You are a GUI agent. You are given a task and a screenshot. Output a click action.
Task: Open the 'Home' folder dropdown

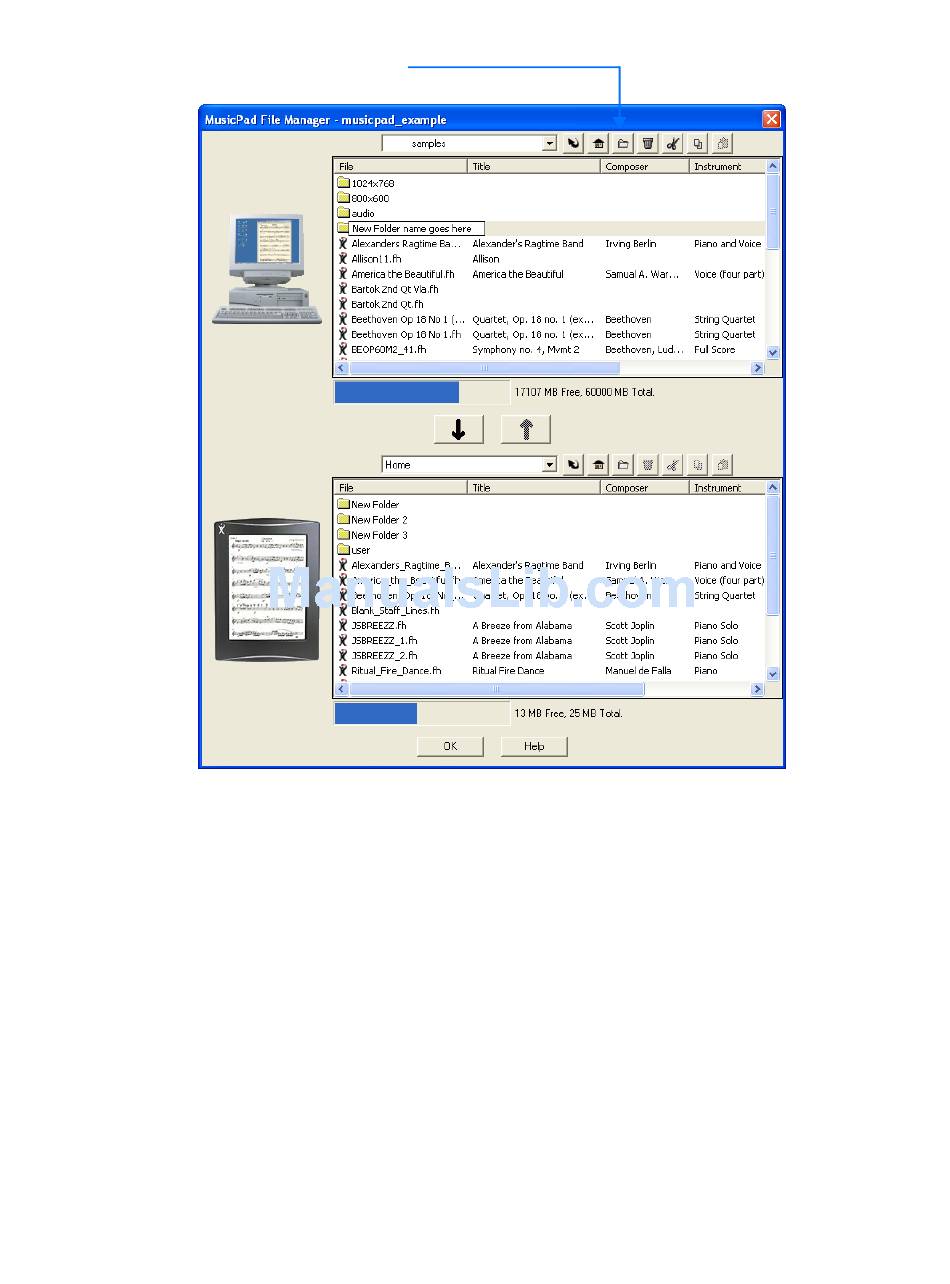click(549, 465)
